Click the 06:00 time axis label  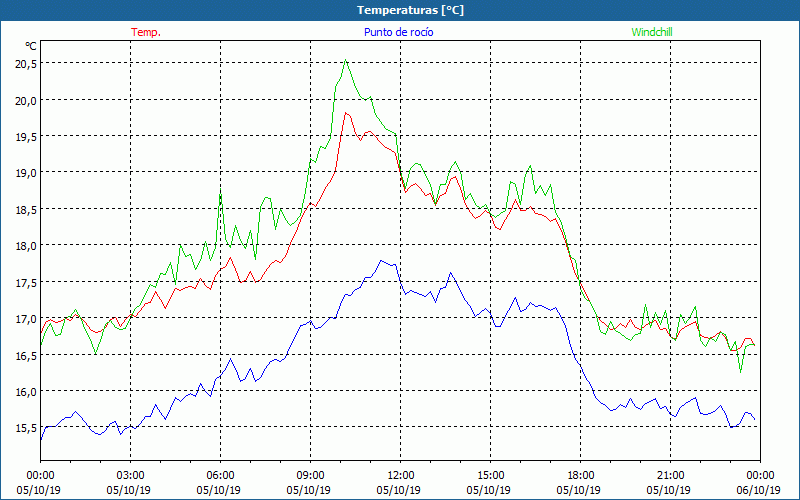(x=220, y=476)
